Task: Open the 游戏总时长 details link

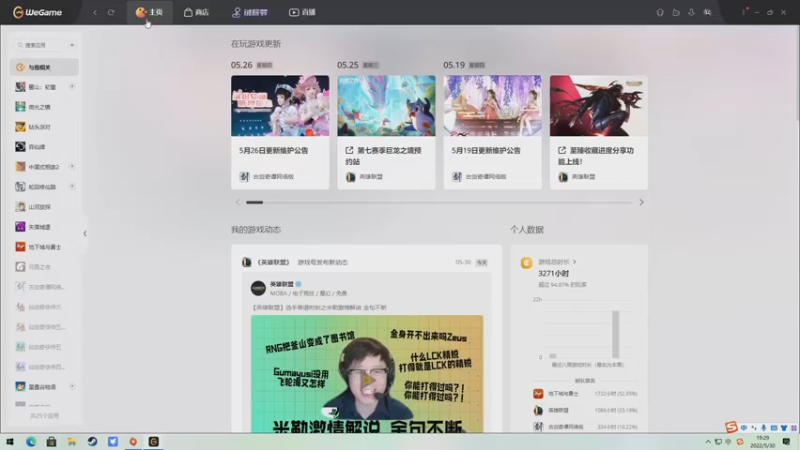Action: click(x=557, y=262)
